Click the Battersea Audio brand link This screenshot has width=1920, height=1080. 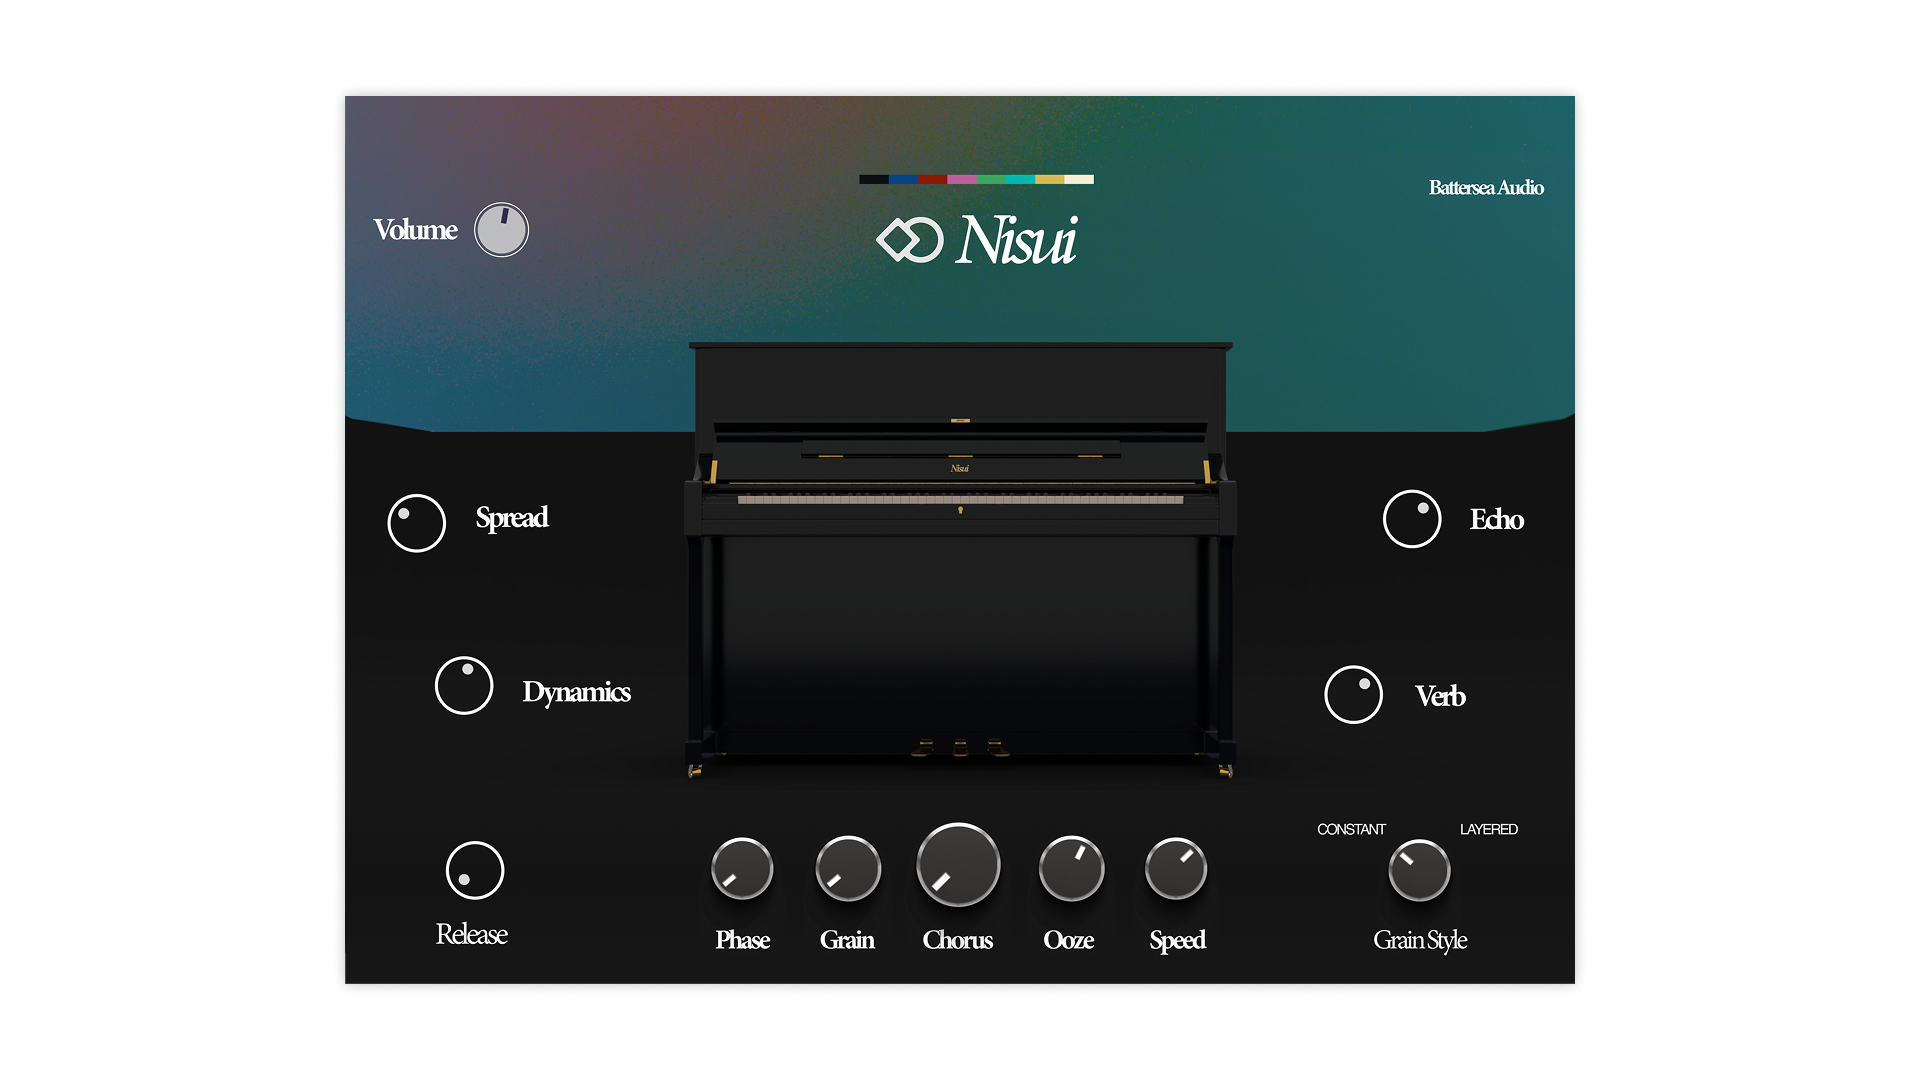click(x=1486, y=188)
